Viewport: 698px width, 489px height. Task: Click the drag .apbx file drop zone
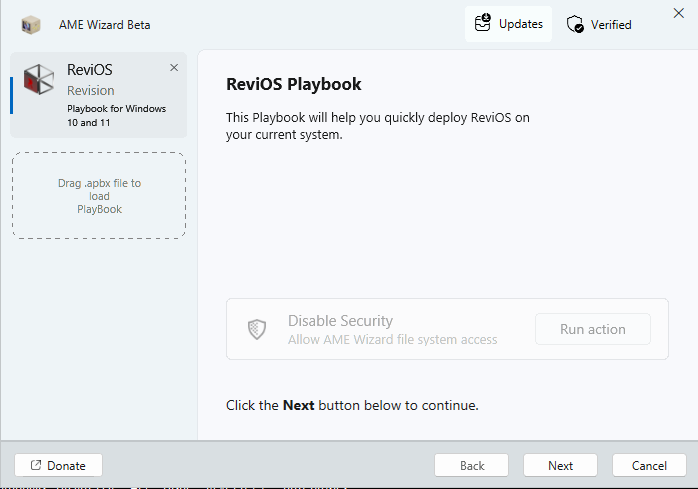point(99,196)
